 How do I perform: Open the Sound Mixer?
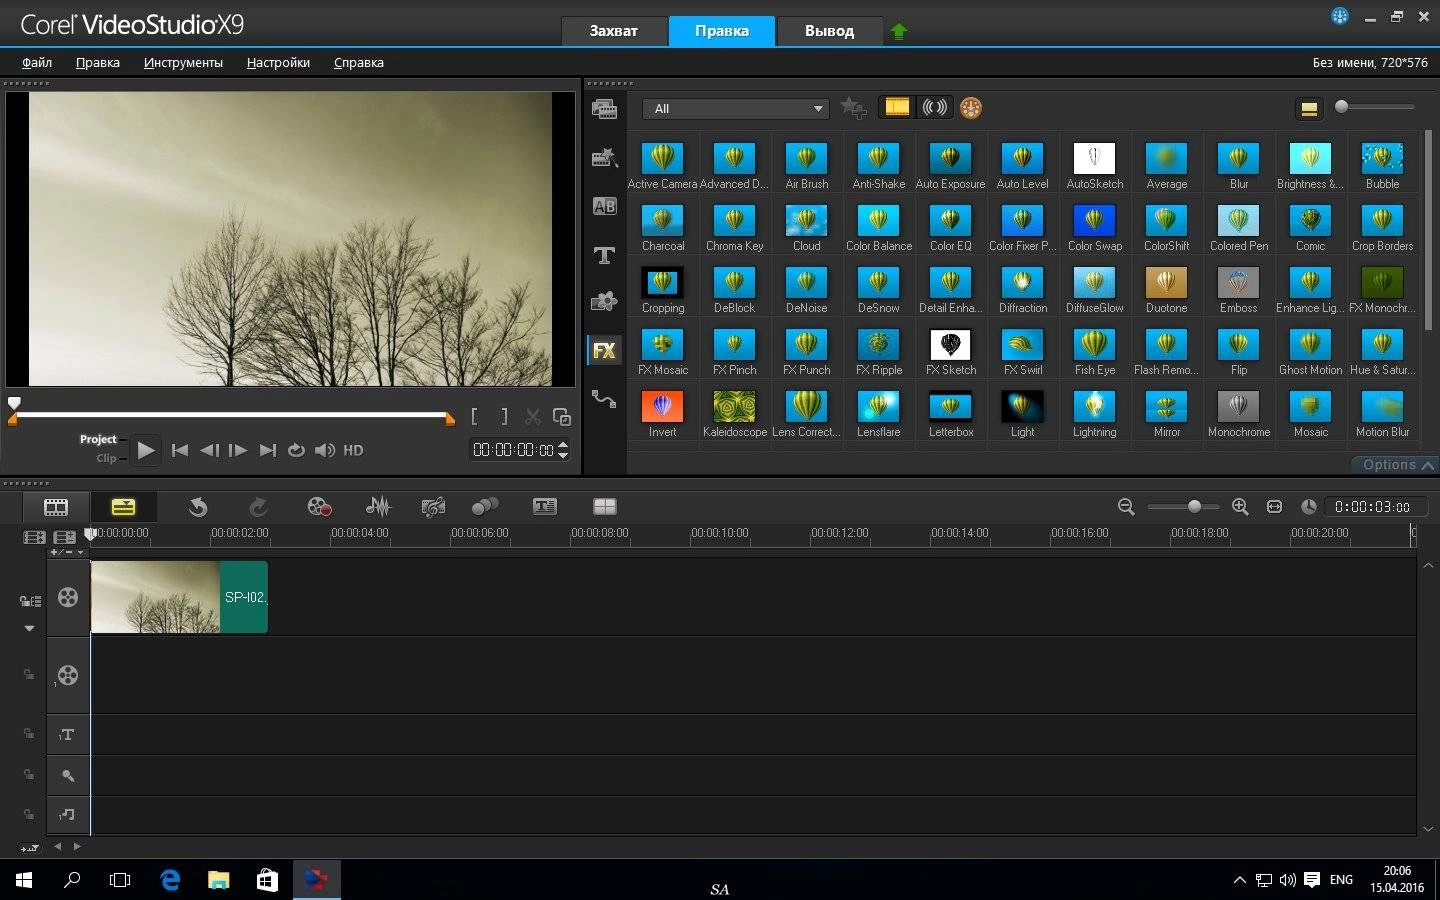click(378, 507)
